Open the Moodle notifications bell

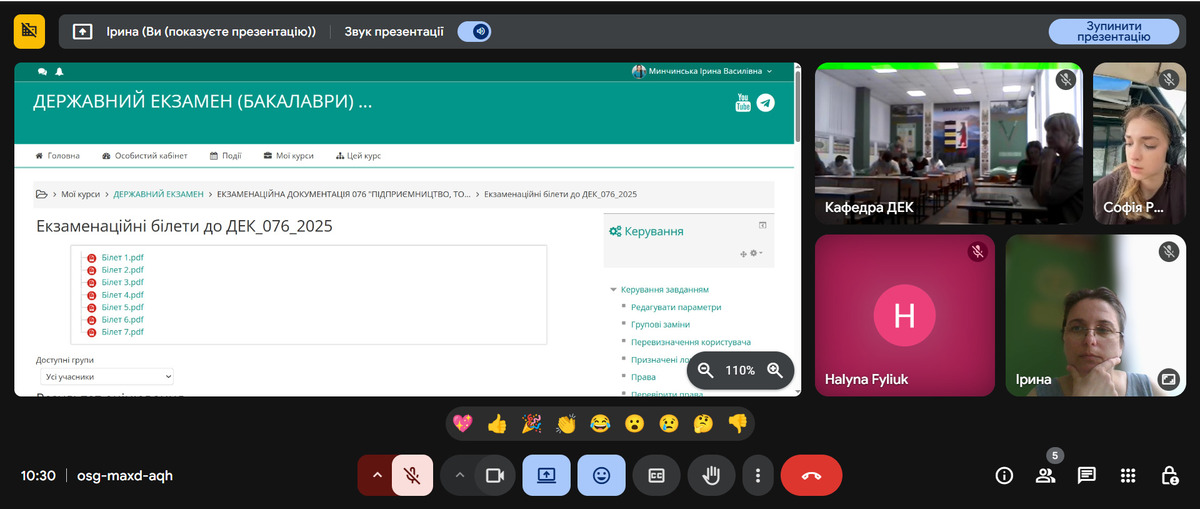(x=59, y=72)
